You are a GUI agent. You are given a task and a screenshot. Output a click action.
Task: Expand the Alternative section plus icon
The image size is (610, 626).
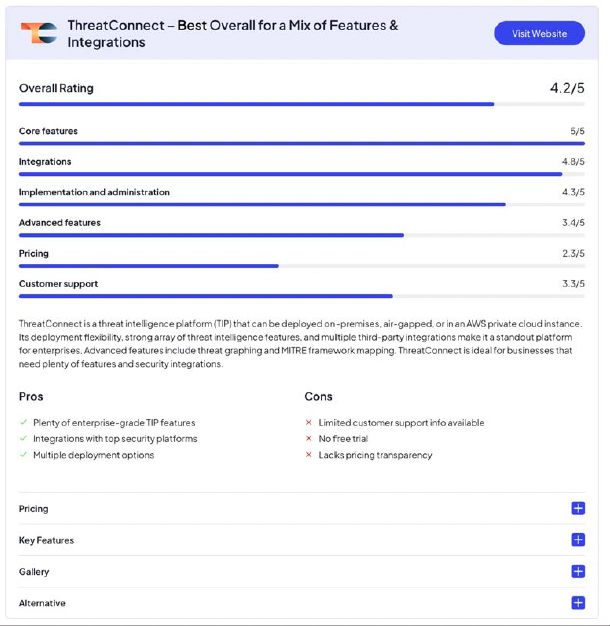pos(578,603)
